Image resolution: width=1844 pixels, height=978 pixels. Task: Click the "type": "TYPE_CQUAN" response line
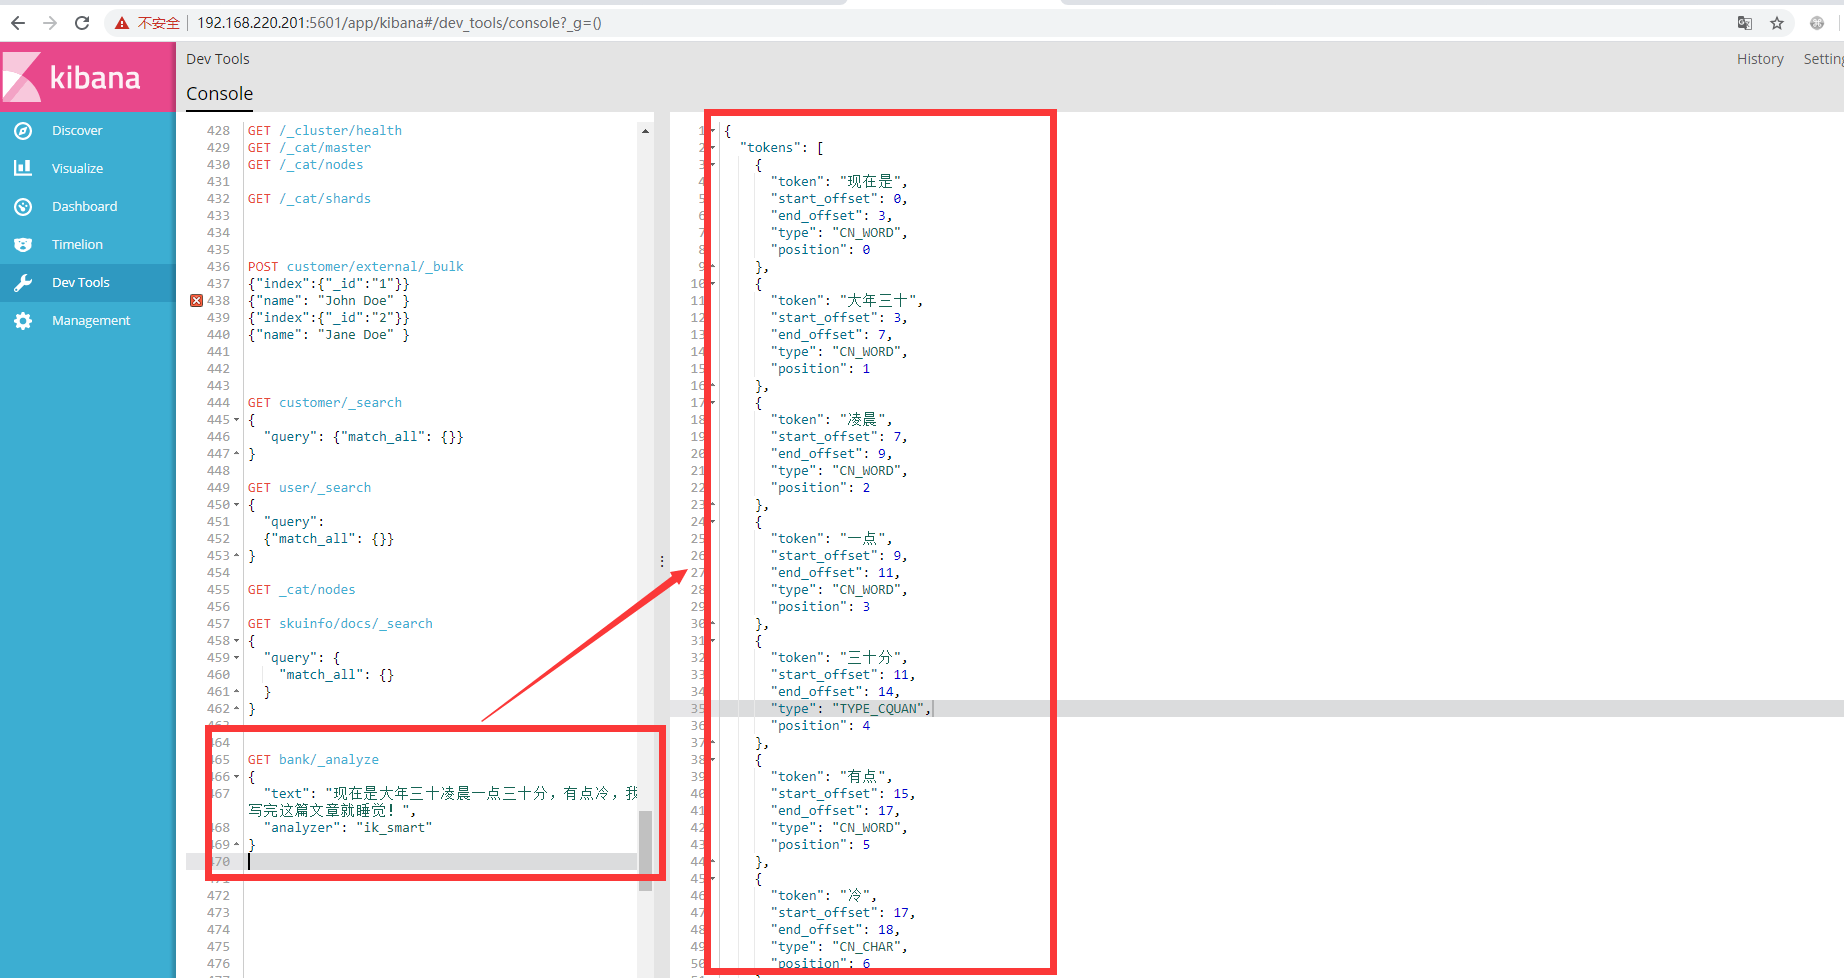point(851,709)
